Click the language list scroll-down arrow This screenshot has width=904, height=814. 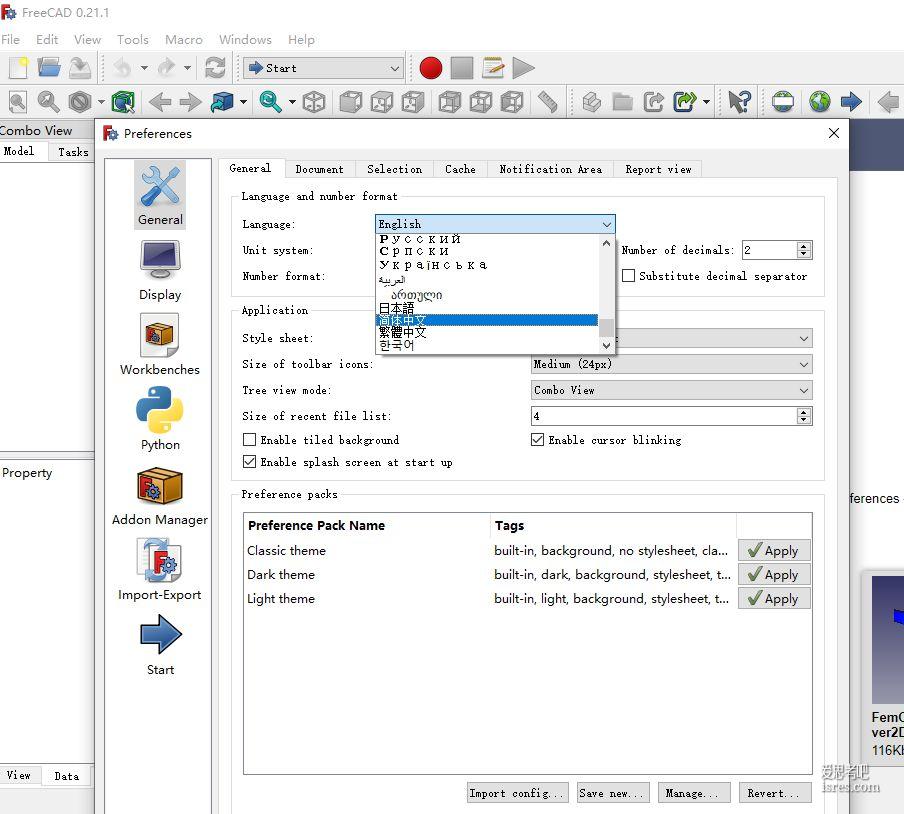coord(606,345)
